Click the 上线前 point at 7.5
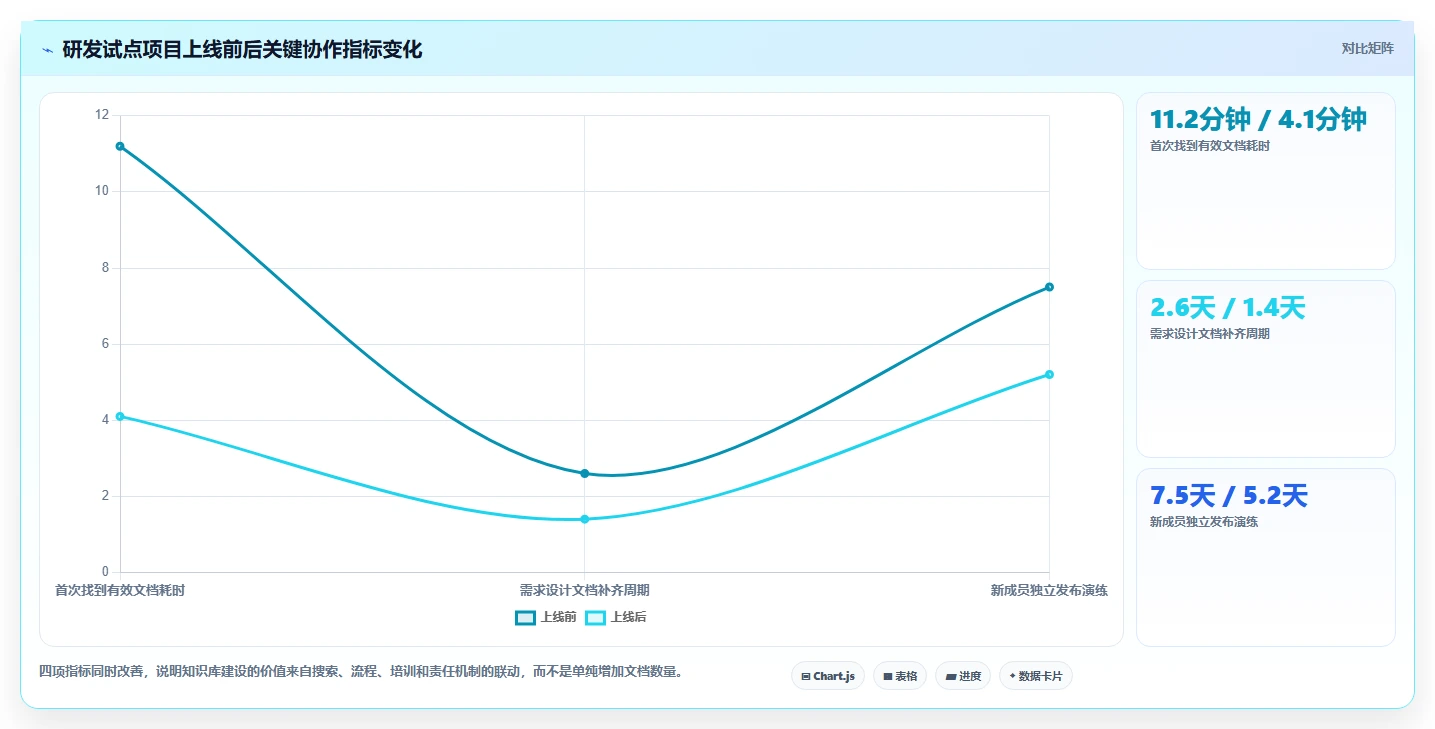The height and width of the screenshot is (729, 1435). coord(1049,287)
